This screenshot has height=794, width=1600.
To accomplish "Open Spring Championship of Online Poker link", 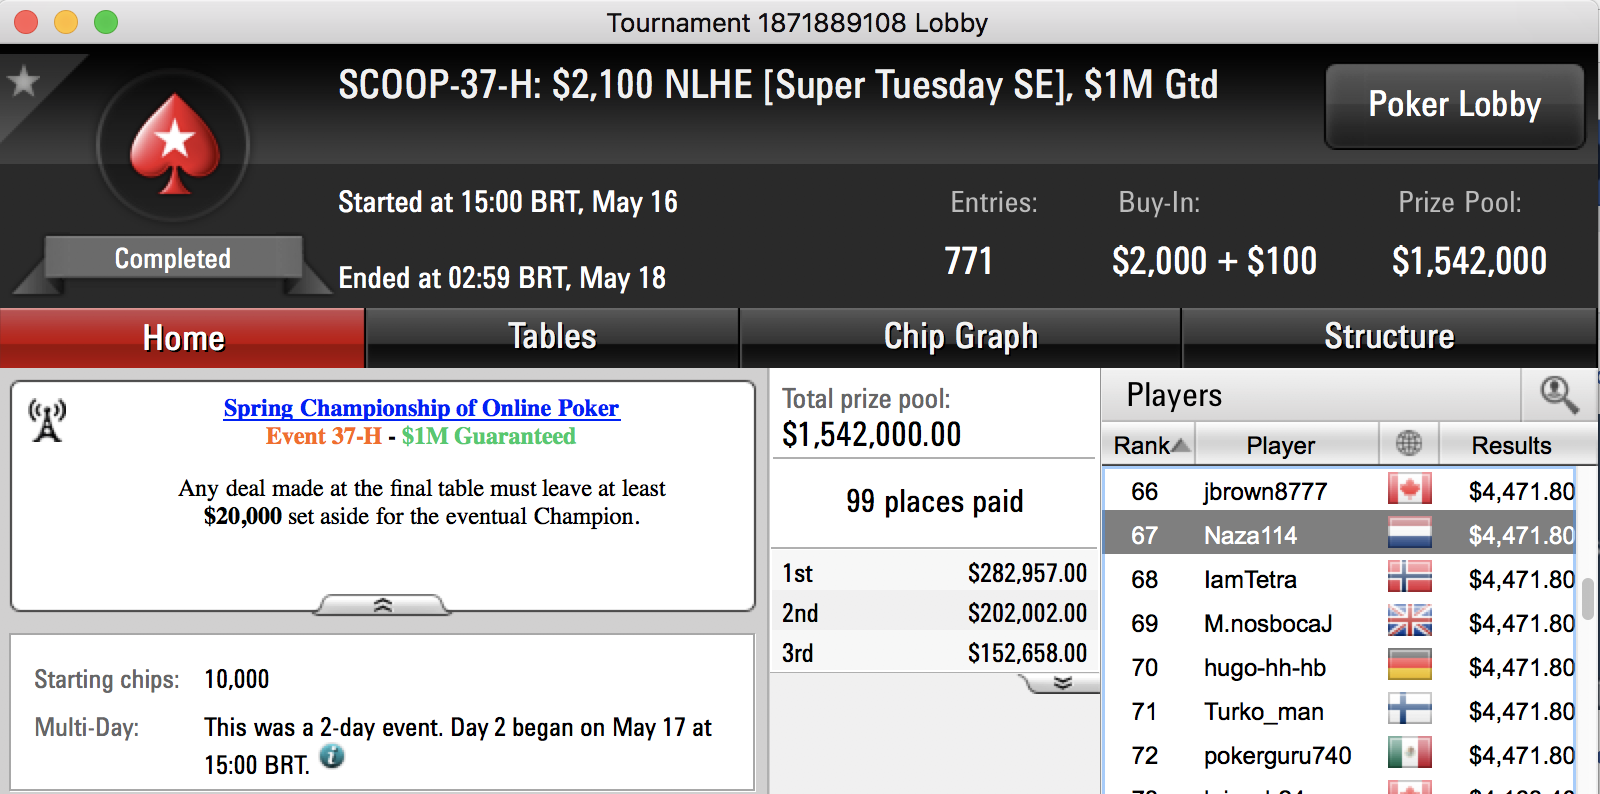I will point(421,408).
